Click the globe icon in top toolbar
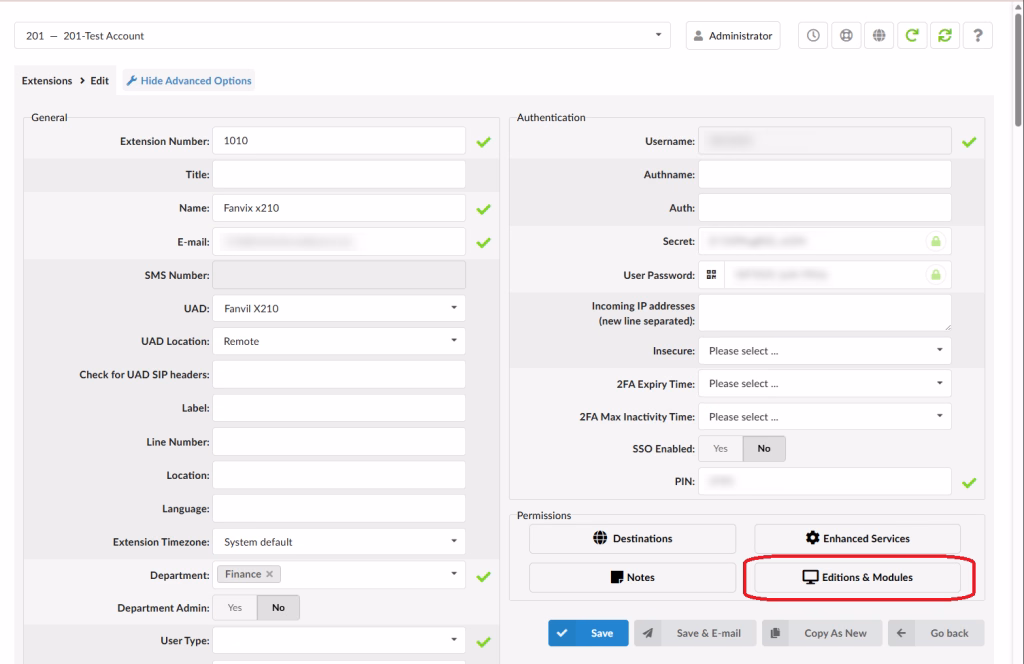This screenshot has height=664, width=1024. [879, 35]
